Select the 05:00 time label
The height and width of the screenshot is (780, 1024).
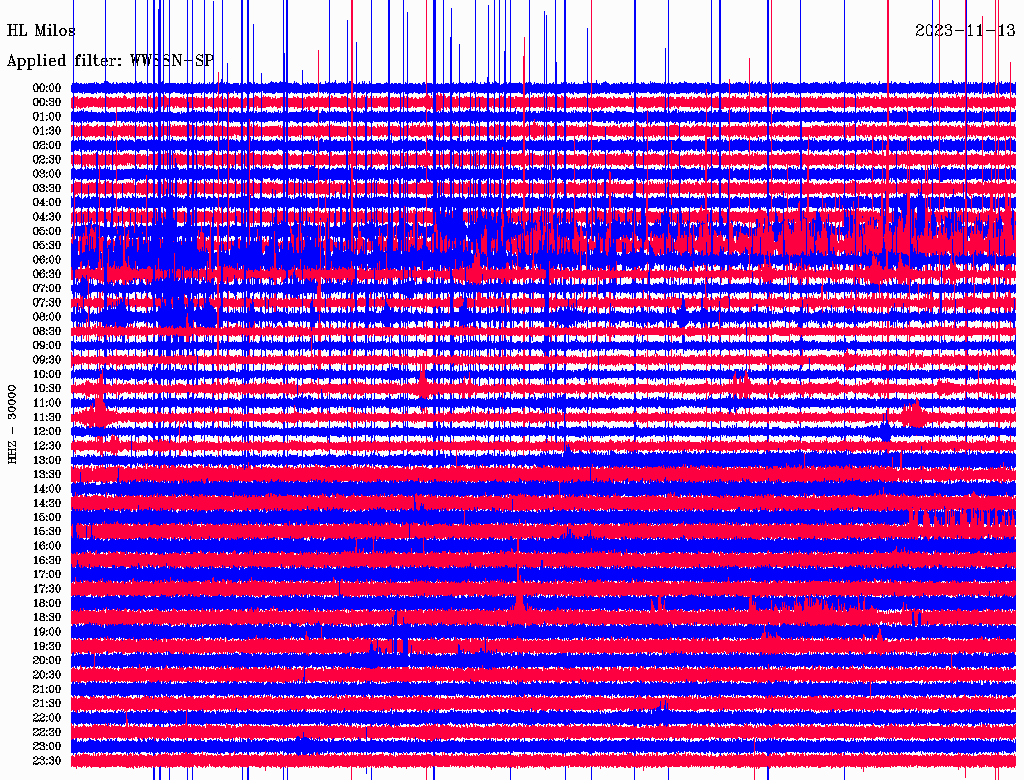[47, 231]
